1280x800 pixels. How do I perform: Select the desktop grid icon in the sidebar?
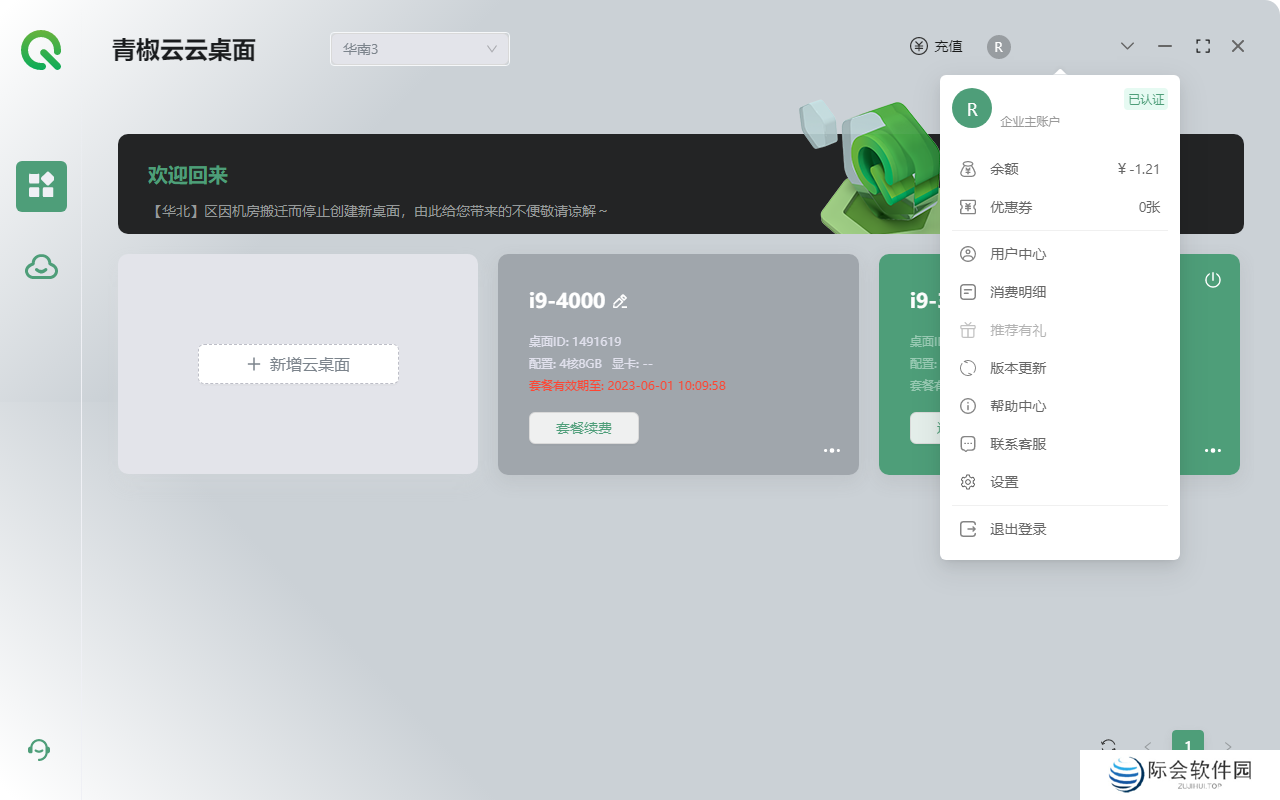41,186
